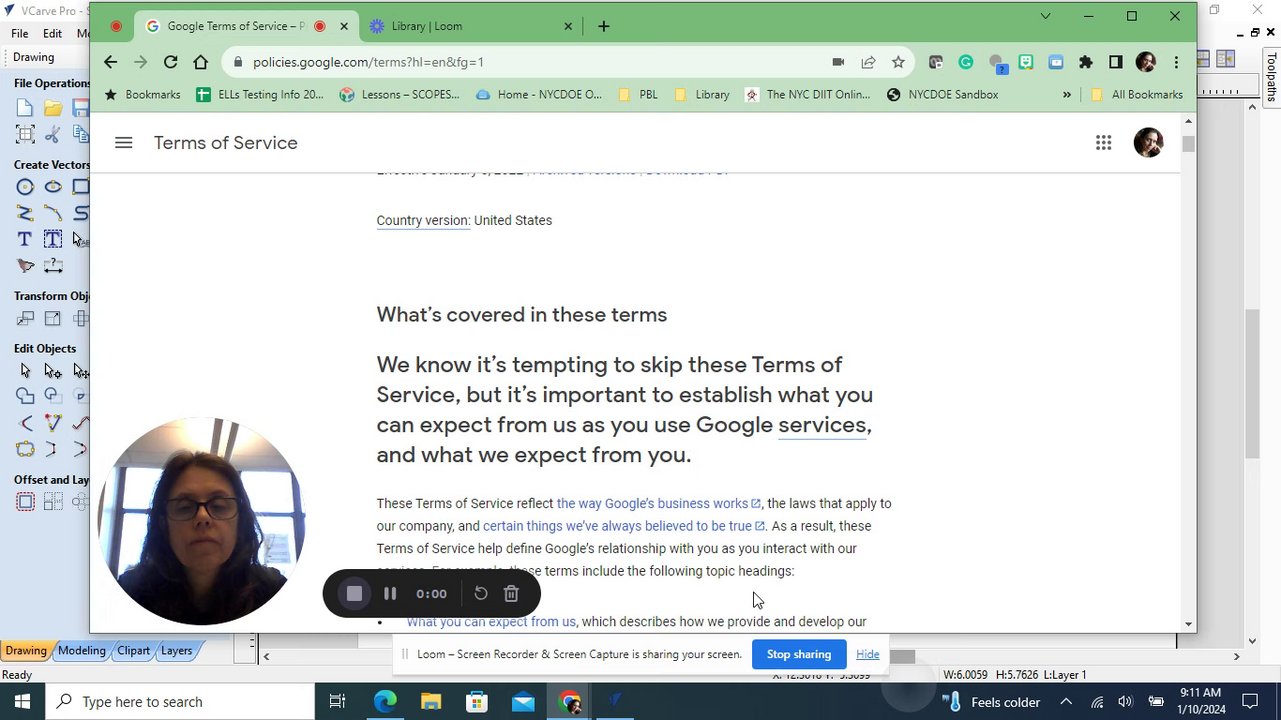Switch to Layers tab in VCarve

point(176,650)
